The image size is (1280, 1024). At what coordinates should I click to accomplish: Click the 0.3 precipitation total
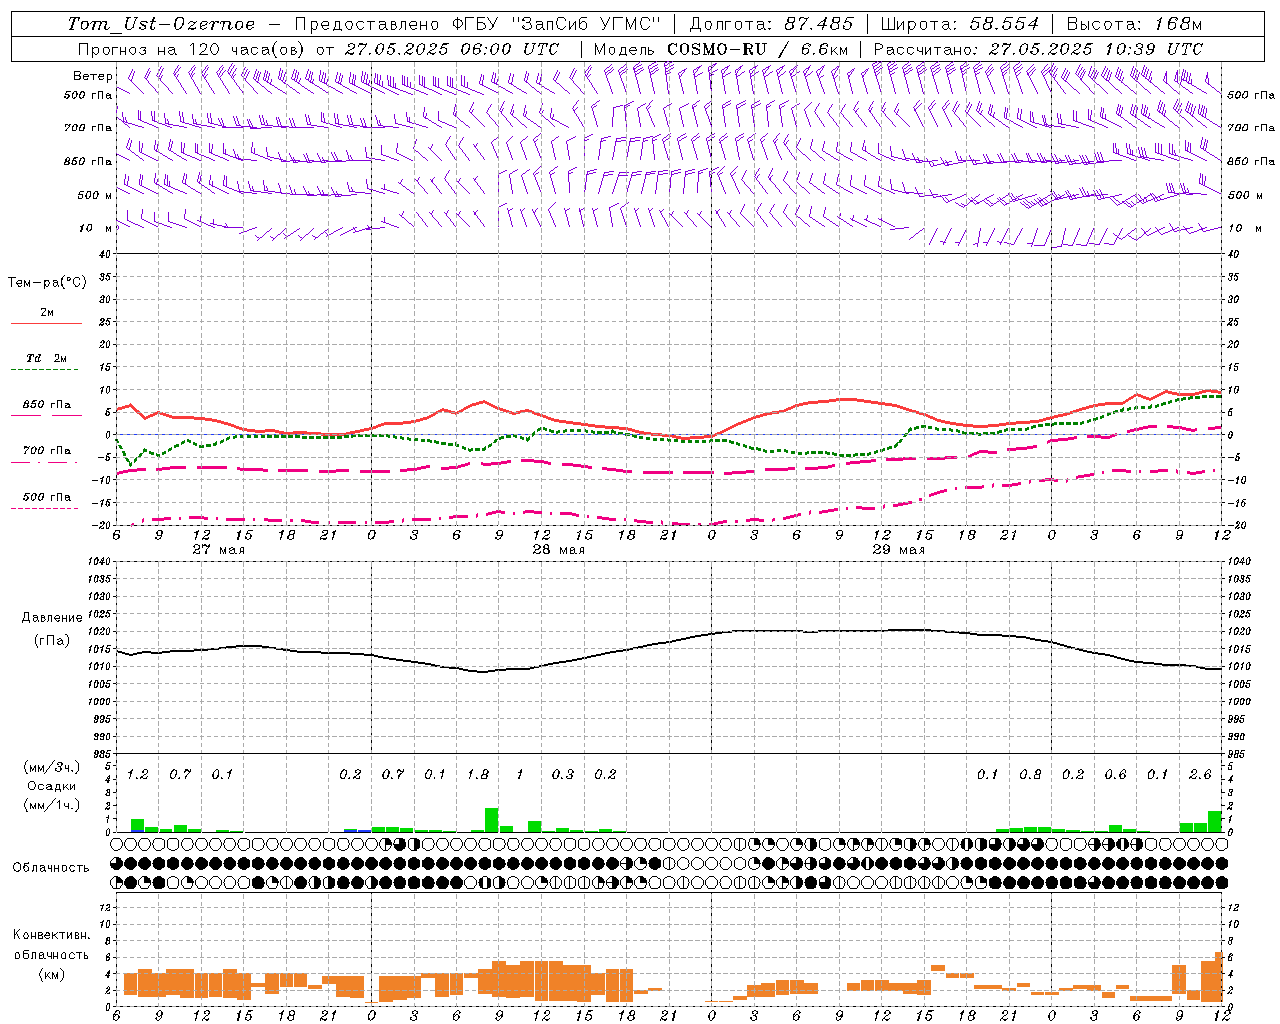563,775
